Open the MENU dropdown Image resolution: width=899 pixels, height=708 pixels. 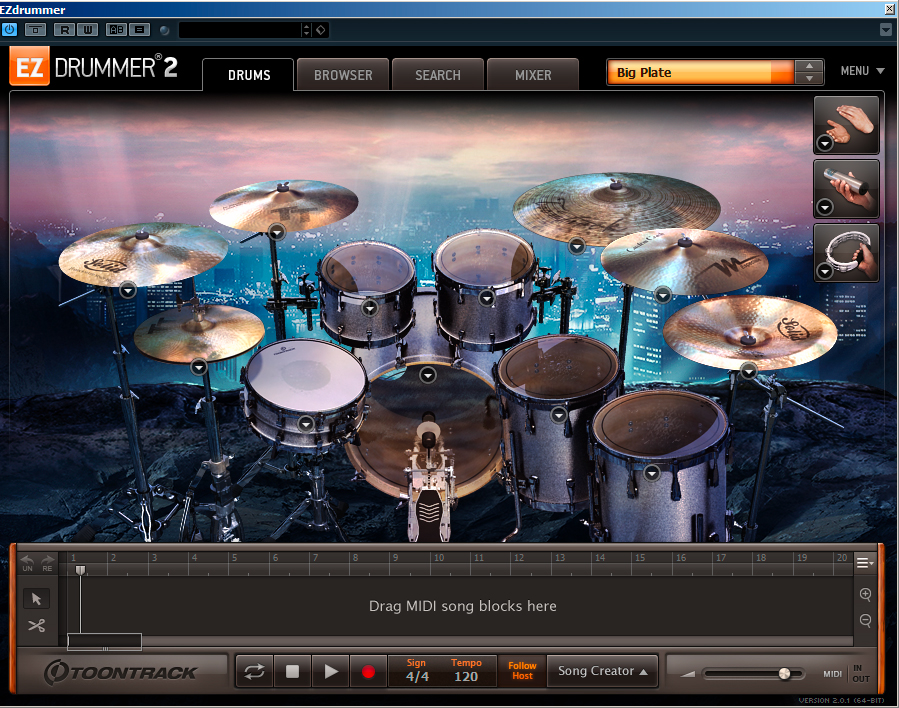click(x=862, y=71)
